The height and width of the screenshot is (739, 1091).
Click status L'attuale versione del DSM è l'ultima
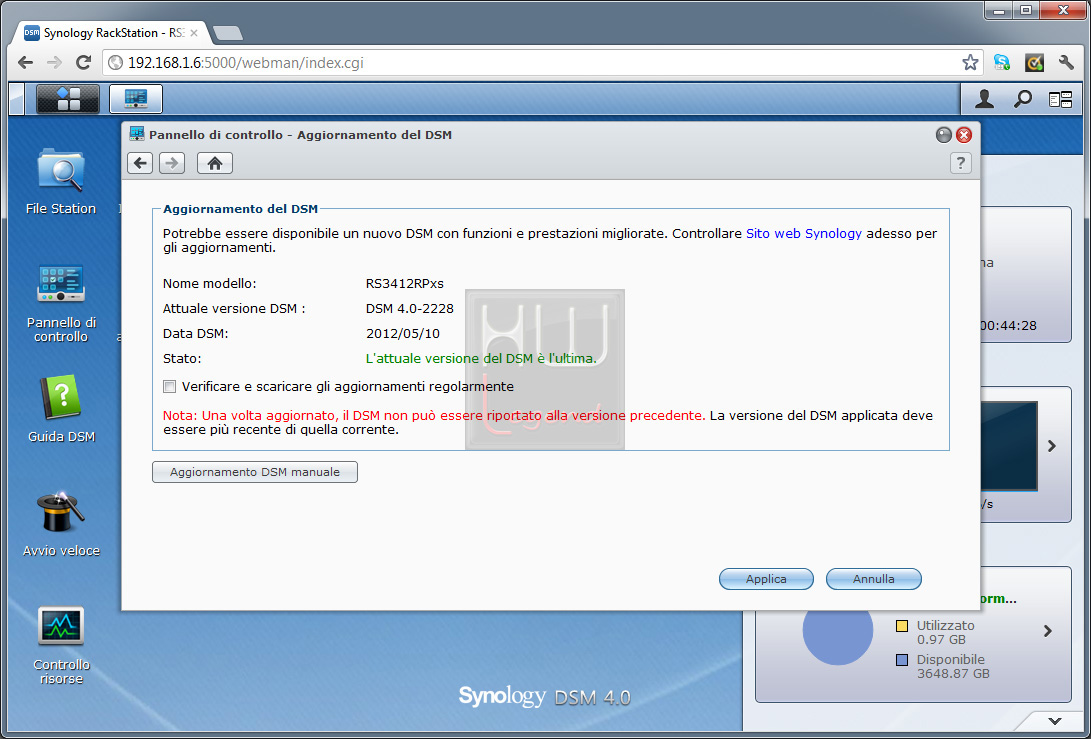click(481, 358)
